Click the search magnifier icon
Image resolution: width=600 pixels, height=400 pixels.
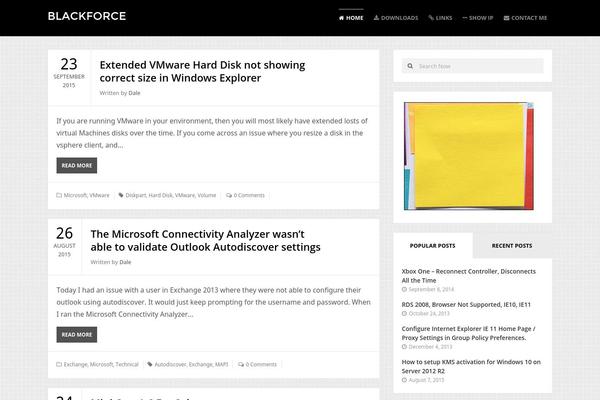pyautogui.click(x=409, y=66)
